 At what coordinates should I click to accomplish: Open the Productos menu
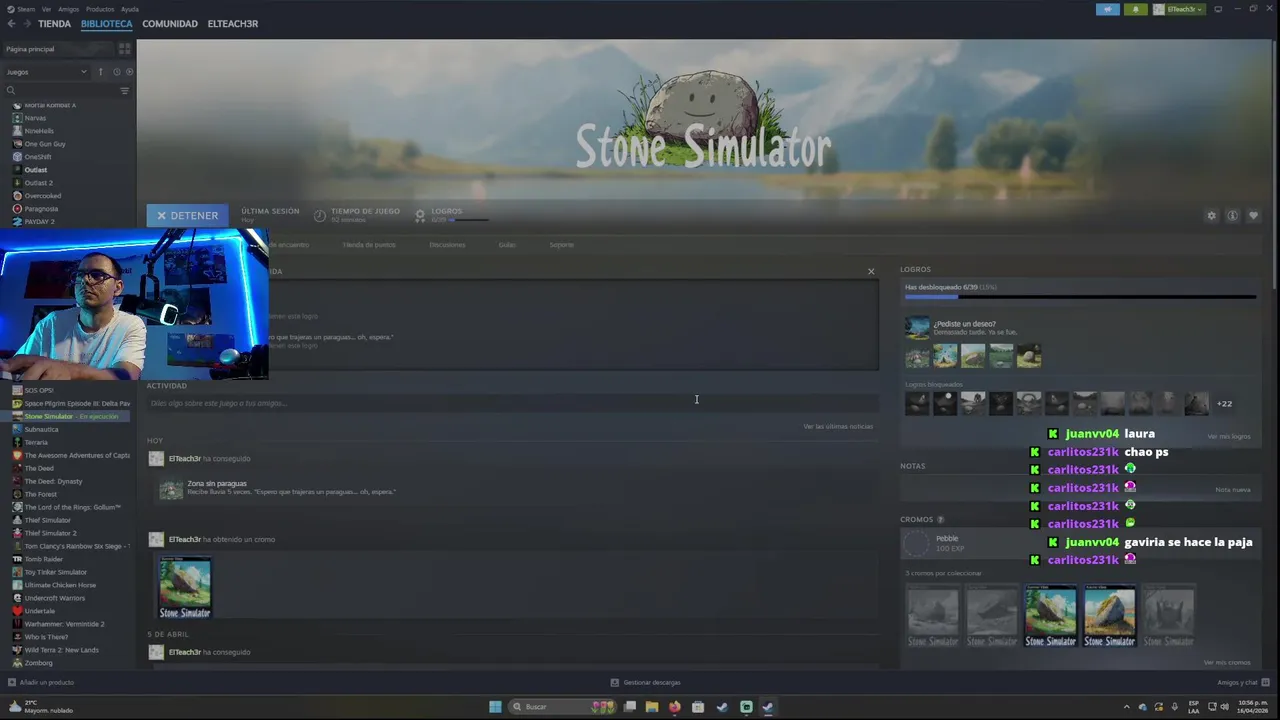pyautogui.click(x=100, y=9)
